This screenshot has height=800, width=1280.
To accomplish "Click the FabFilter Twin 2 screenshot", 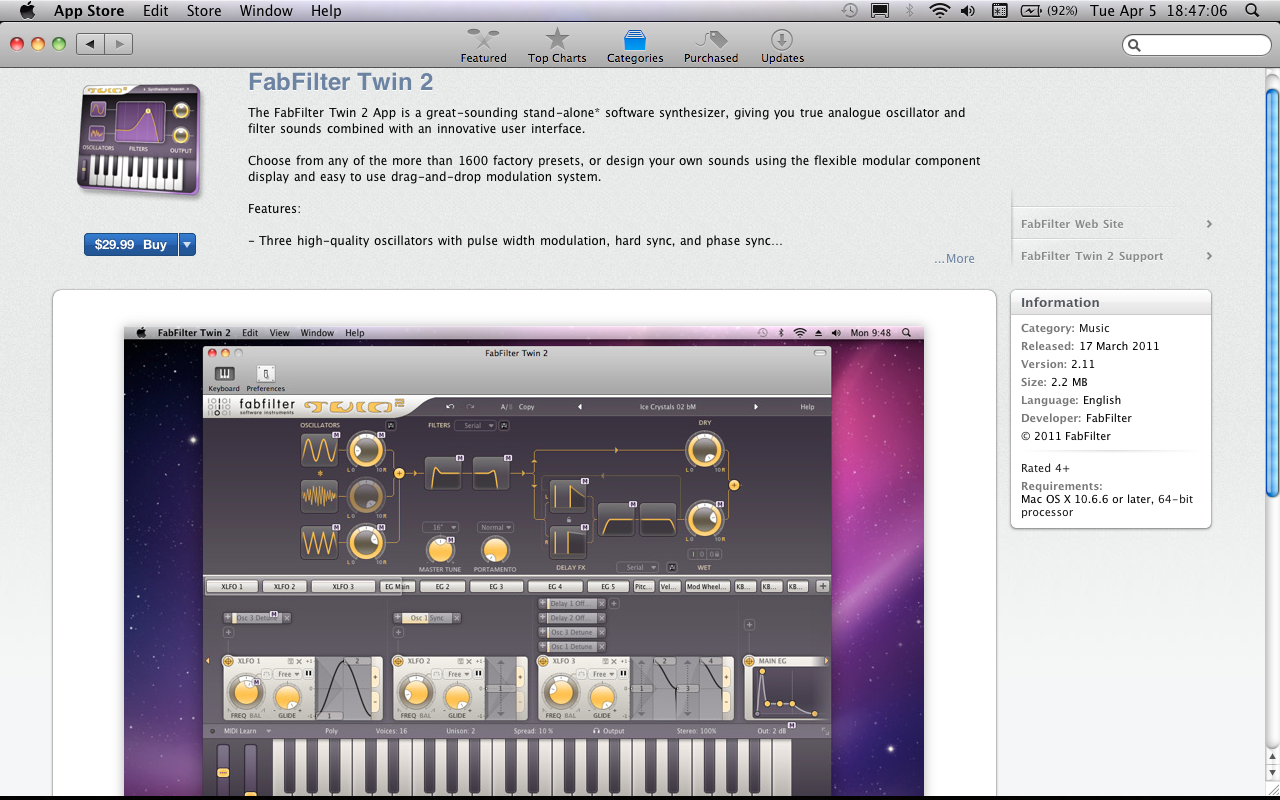I will [x=524, y=560].
